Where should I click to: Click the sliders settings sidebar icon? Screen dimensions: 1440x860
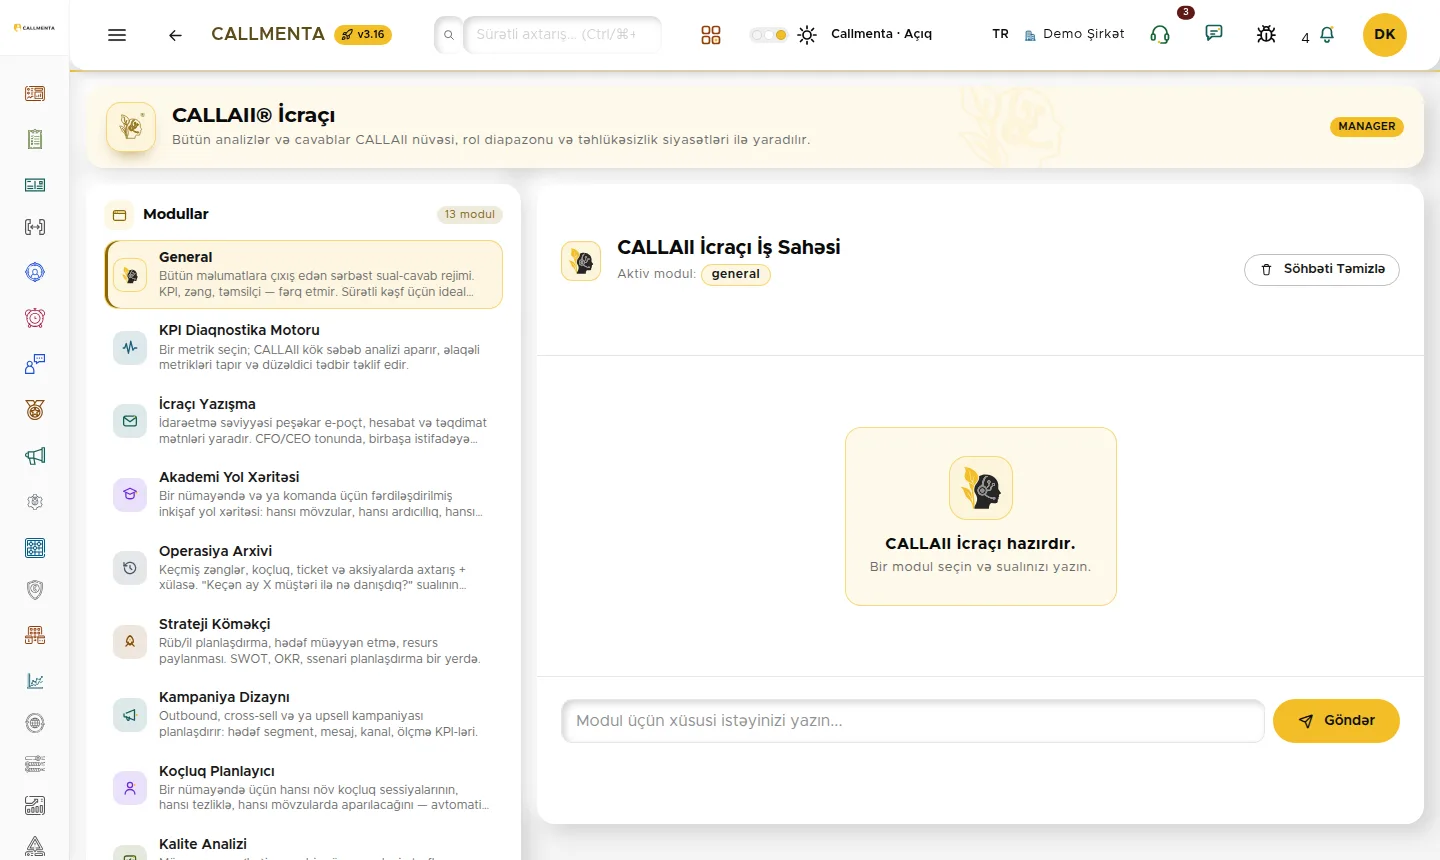35,765
